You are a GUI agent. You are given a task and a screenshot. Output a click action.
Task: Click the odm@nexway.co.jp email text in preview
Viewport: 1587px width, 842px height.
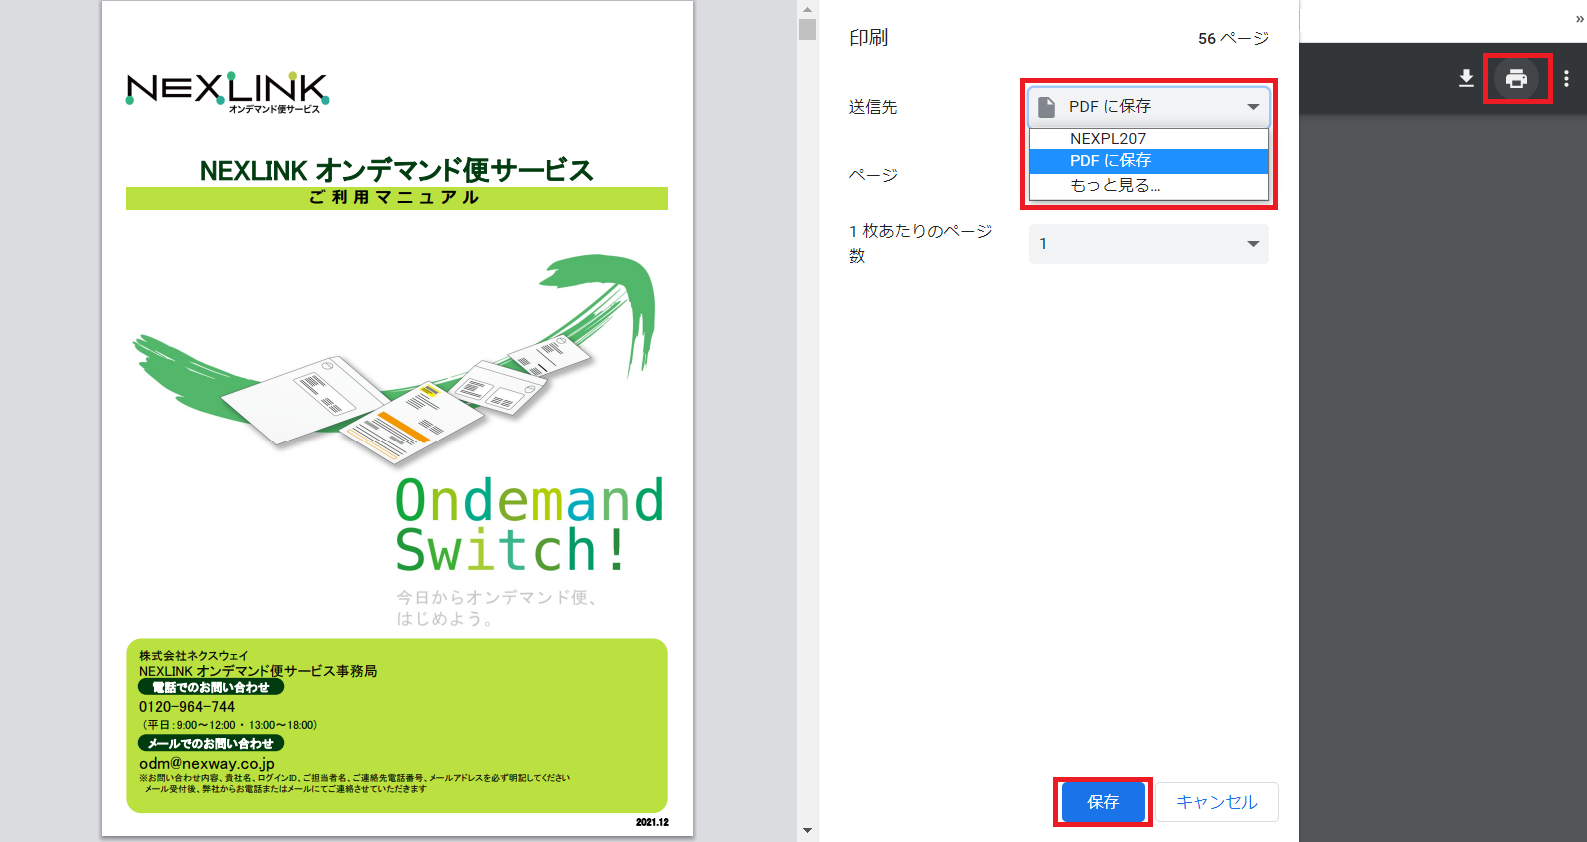click(x=207, y=763)
